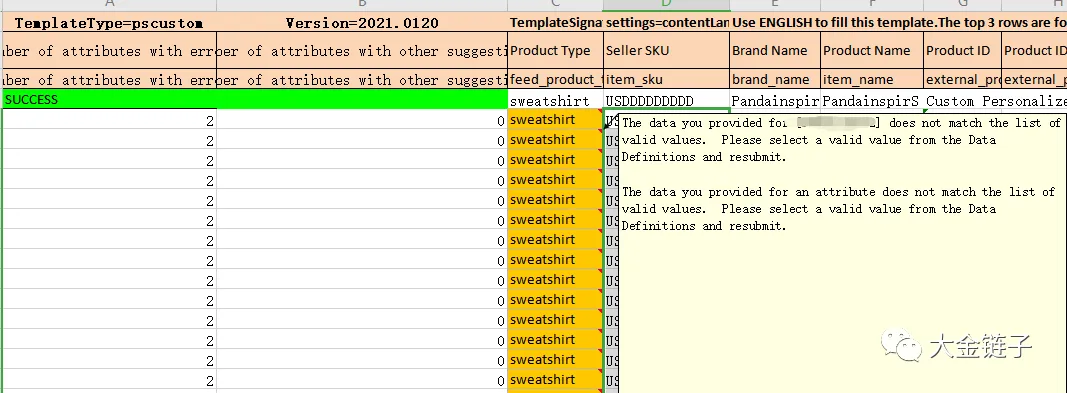1067x393 pixels.
Task: Select the USDDDDDDDDD SKU cell
Action: 666,101
